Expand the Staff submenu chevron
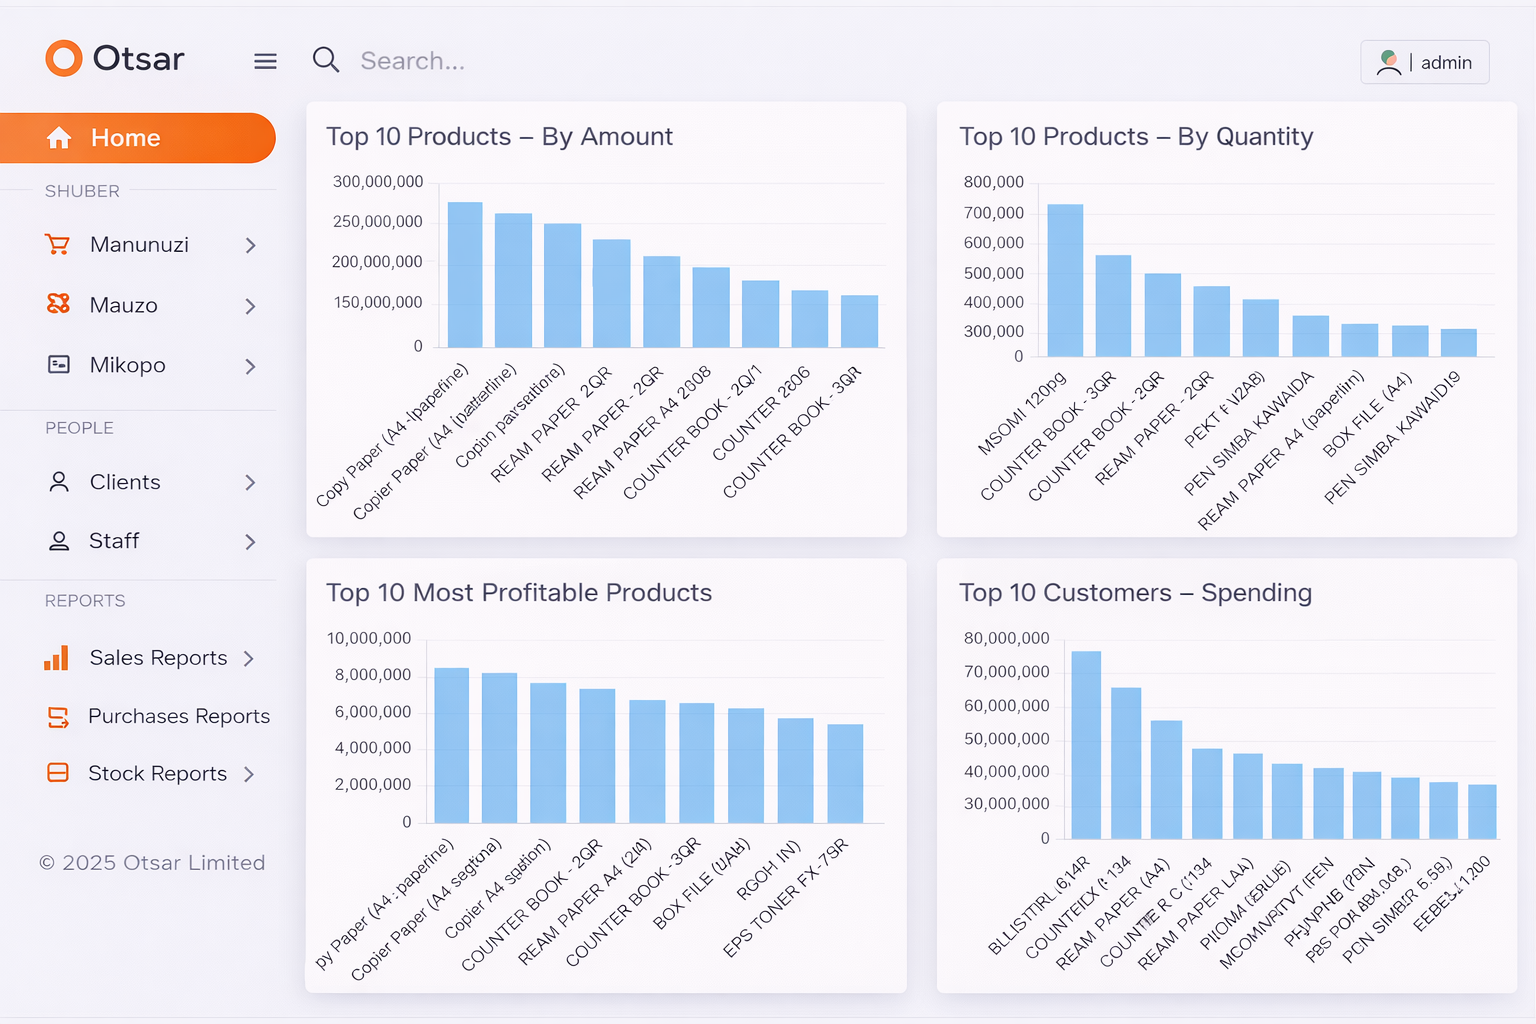The image size is (1536, 1024). pos(250,542)
